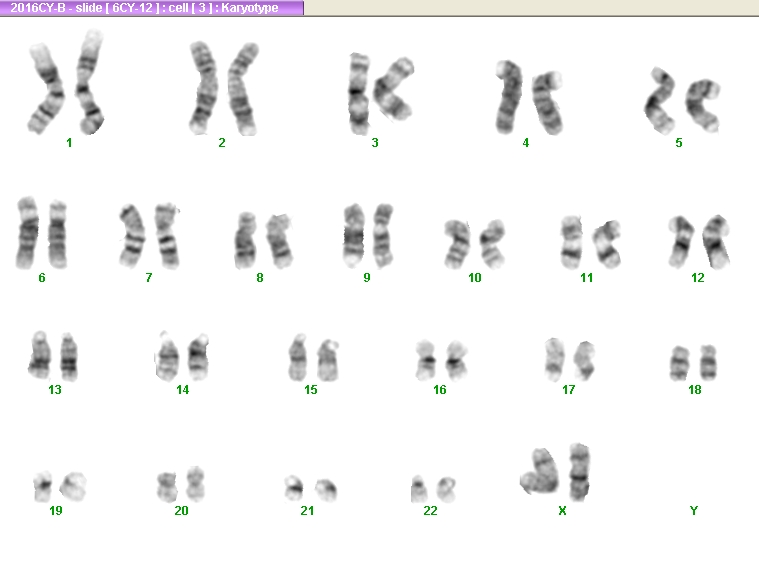Click the green label '8'
Screen dimensions: 759x576
[x=260, y=278]
